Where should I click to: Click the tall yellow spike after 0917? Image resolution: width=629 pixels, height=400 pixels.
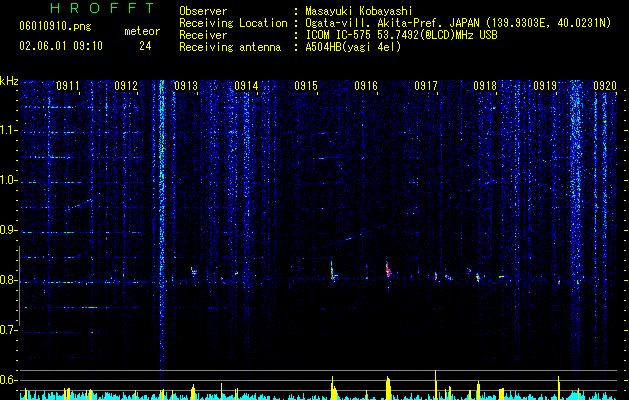click(x=436, y=384)
